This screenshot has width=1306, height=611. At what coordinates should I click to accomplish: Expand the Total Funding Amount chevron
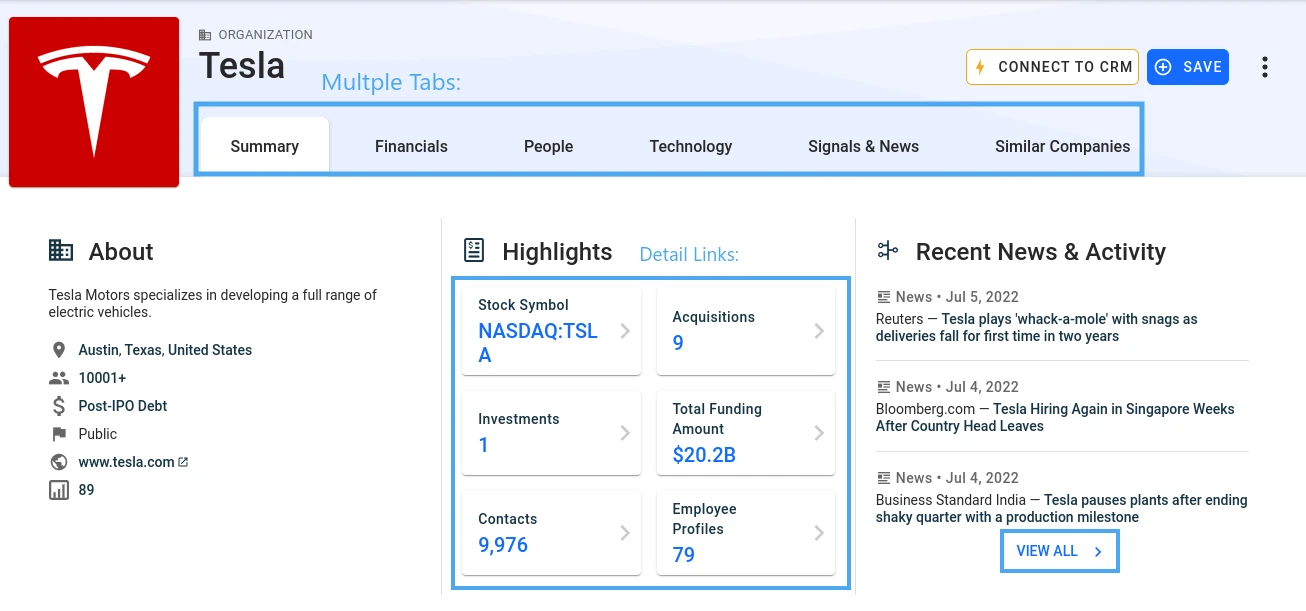tap(819, 433)
